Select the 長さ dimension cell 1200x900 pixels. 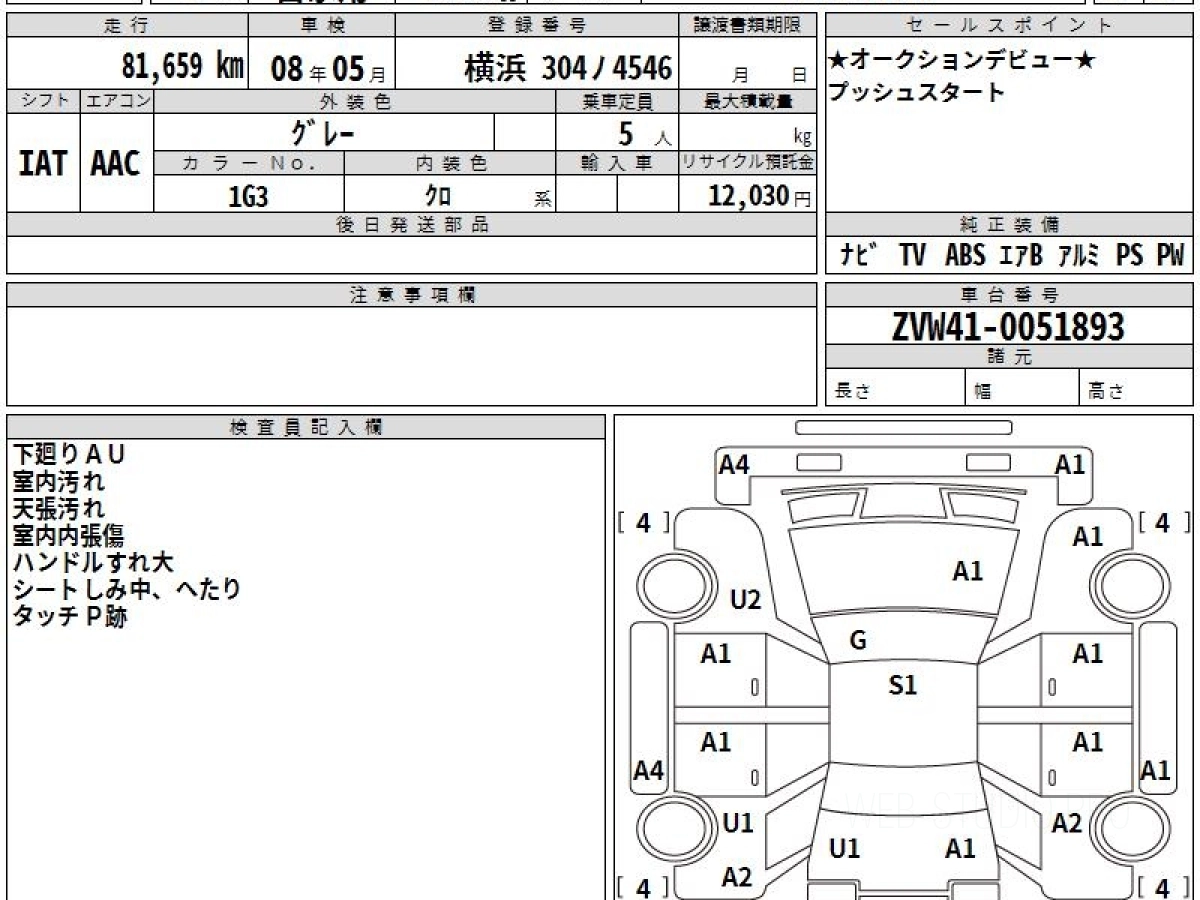click(896, 387)
